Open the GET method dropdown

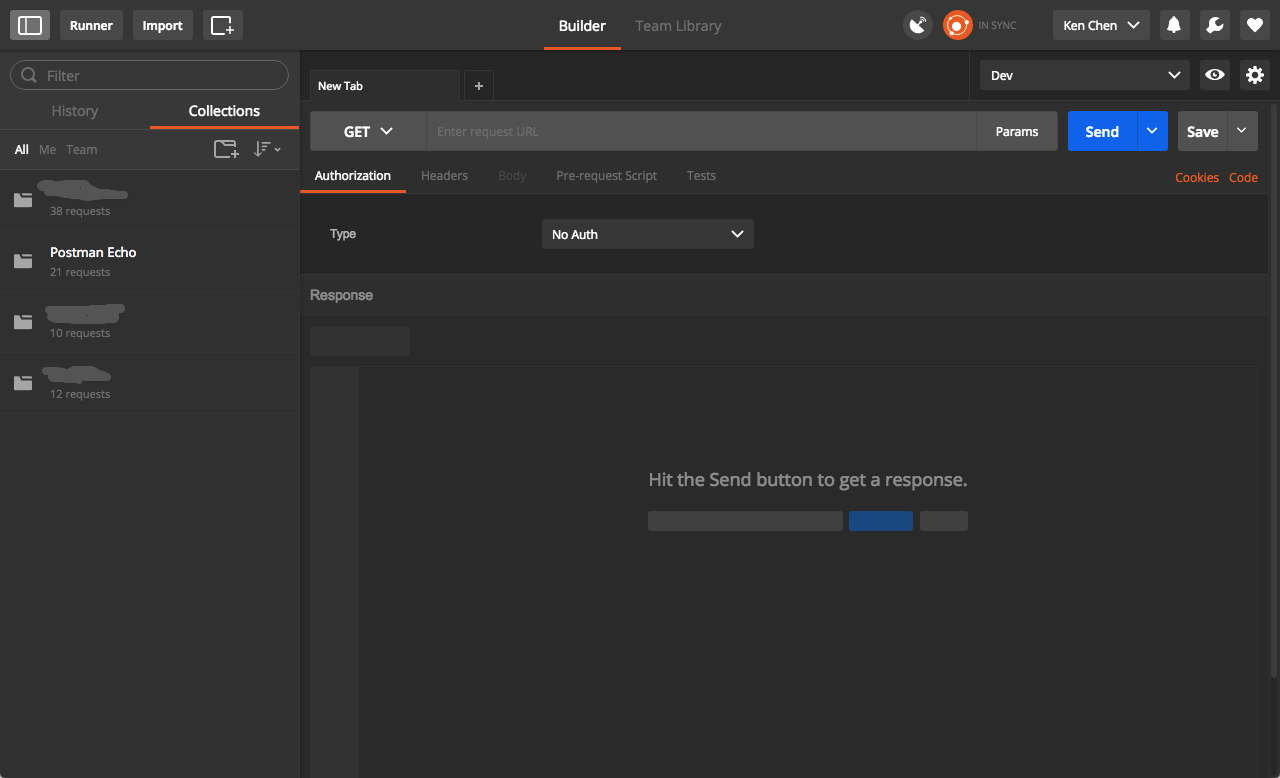368,131
